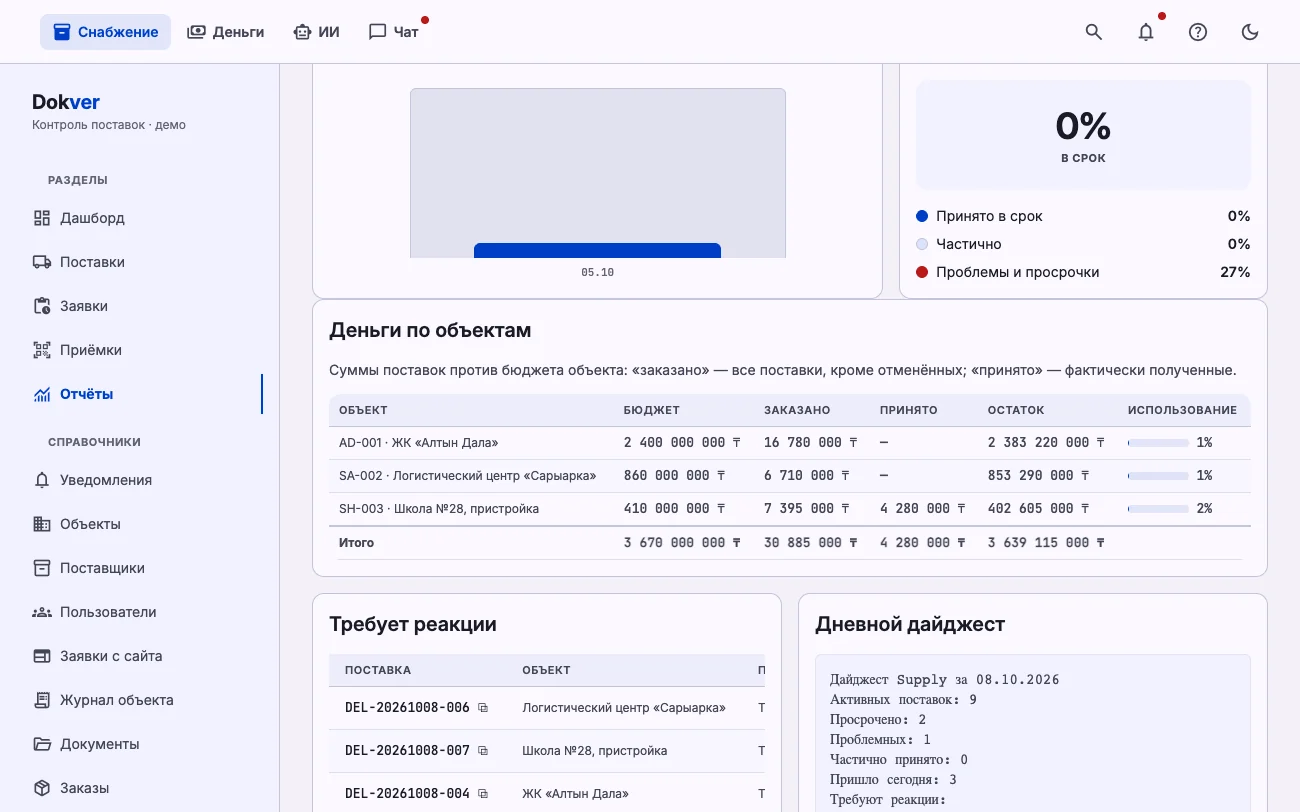Copy delivery number DEL-20261008-004 icon
1300x812 pixels.
point(483,794)
